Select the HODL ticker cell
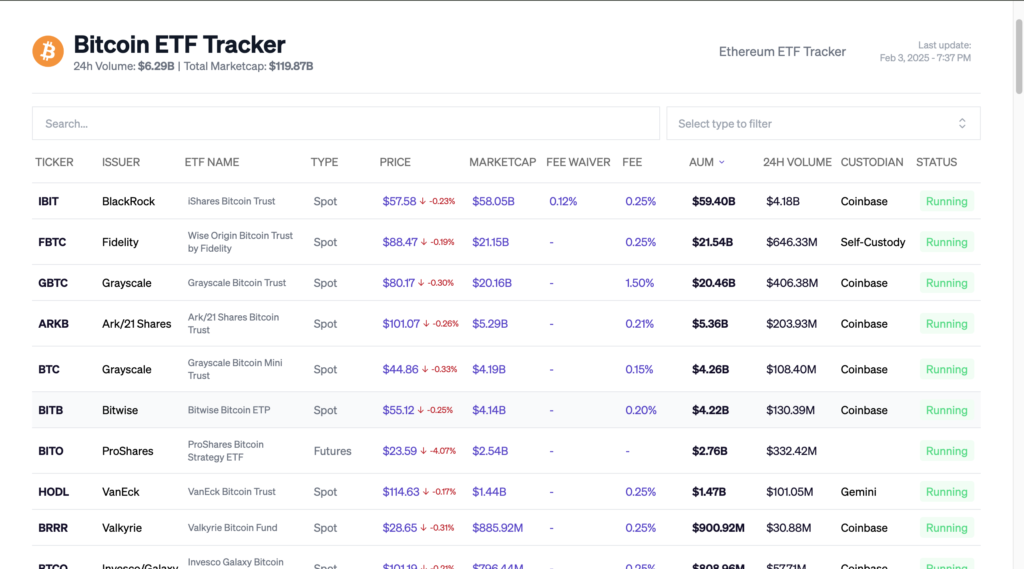Image resolution: width=1024 pixels, height=569 pixels. (x=54, y=492)
